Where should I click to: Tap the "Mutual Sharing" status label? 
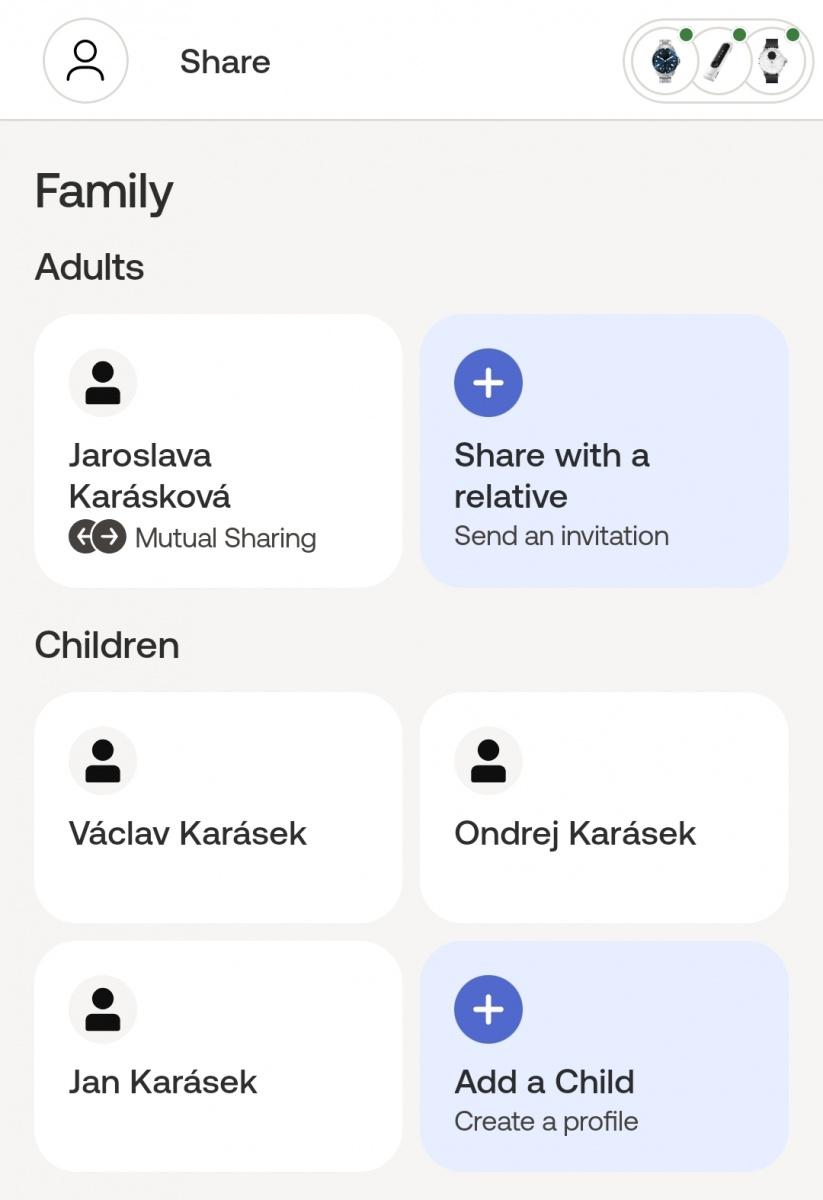pos(225,538)
